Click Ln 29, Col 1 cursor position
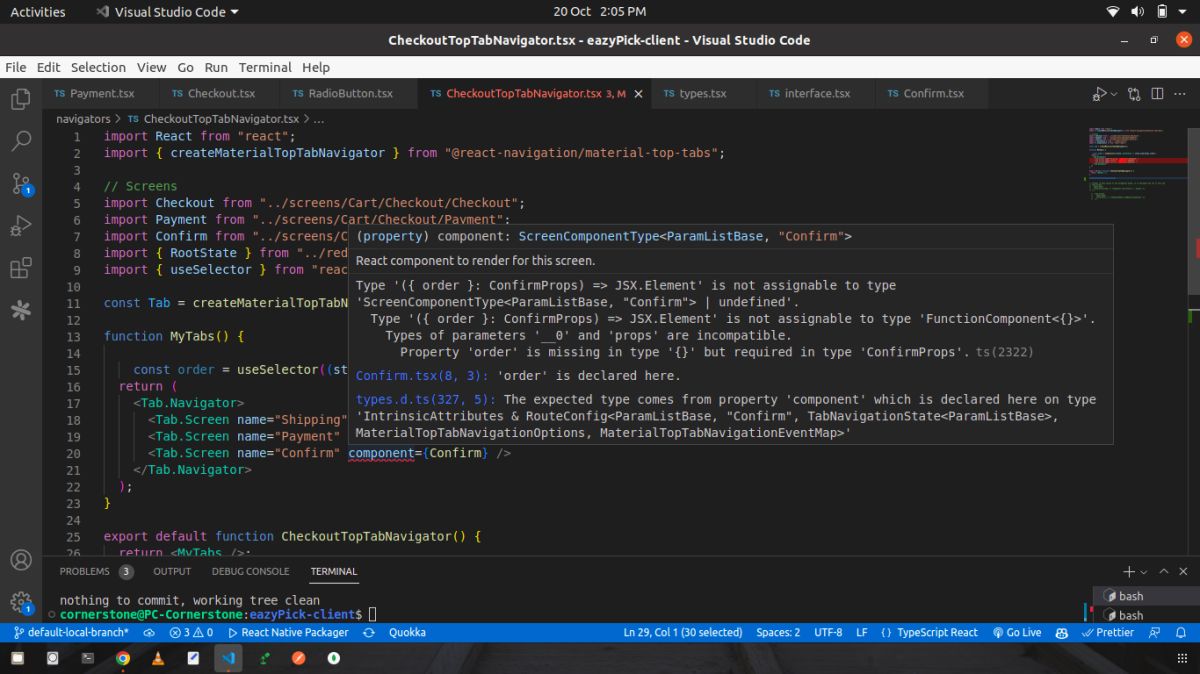Screen dimensions: 1200x674 (683, 632)
